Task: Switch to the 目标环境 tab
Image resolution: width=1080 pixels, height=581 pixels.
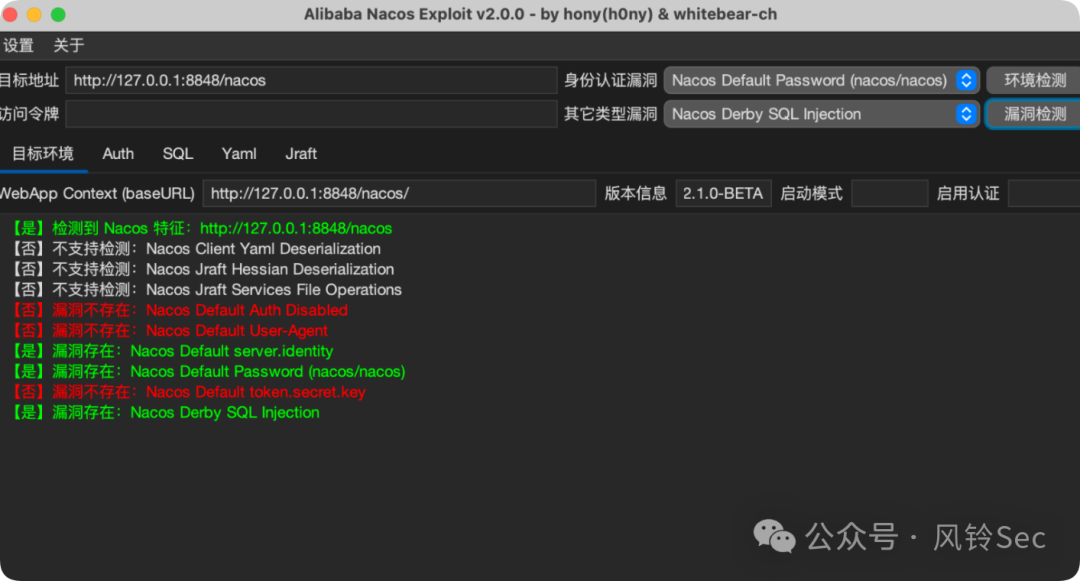Action: 43,154
